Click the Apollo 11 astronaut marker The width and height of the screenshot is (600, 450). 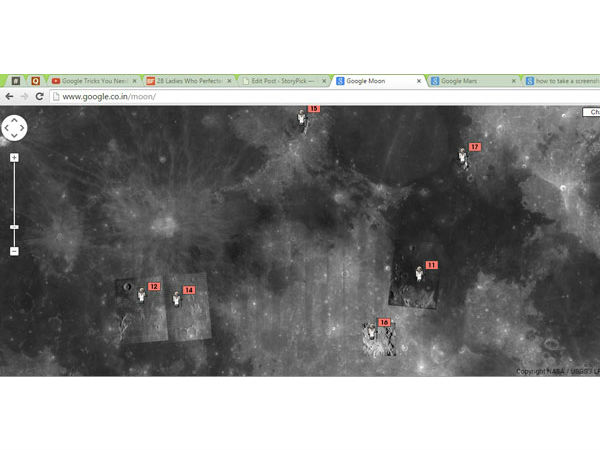click(x=420, y=271)
